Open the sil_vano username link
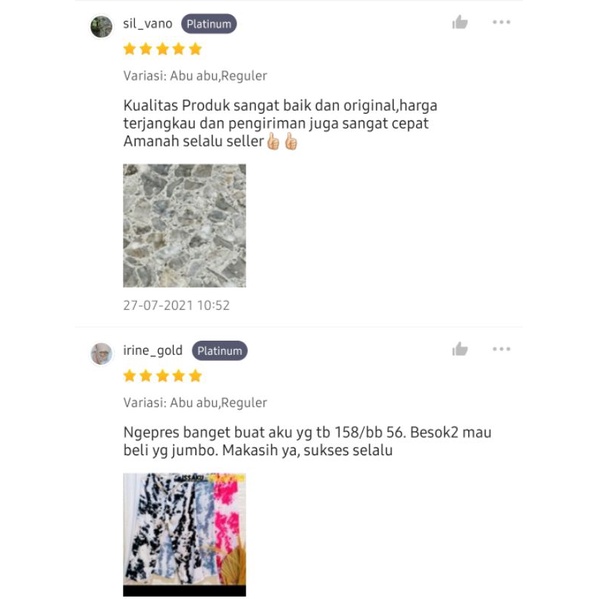Viewport: 599px width, 599px height. coord(147,24)
